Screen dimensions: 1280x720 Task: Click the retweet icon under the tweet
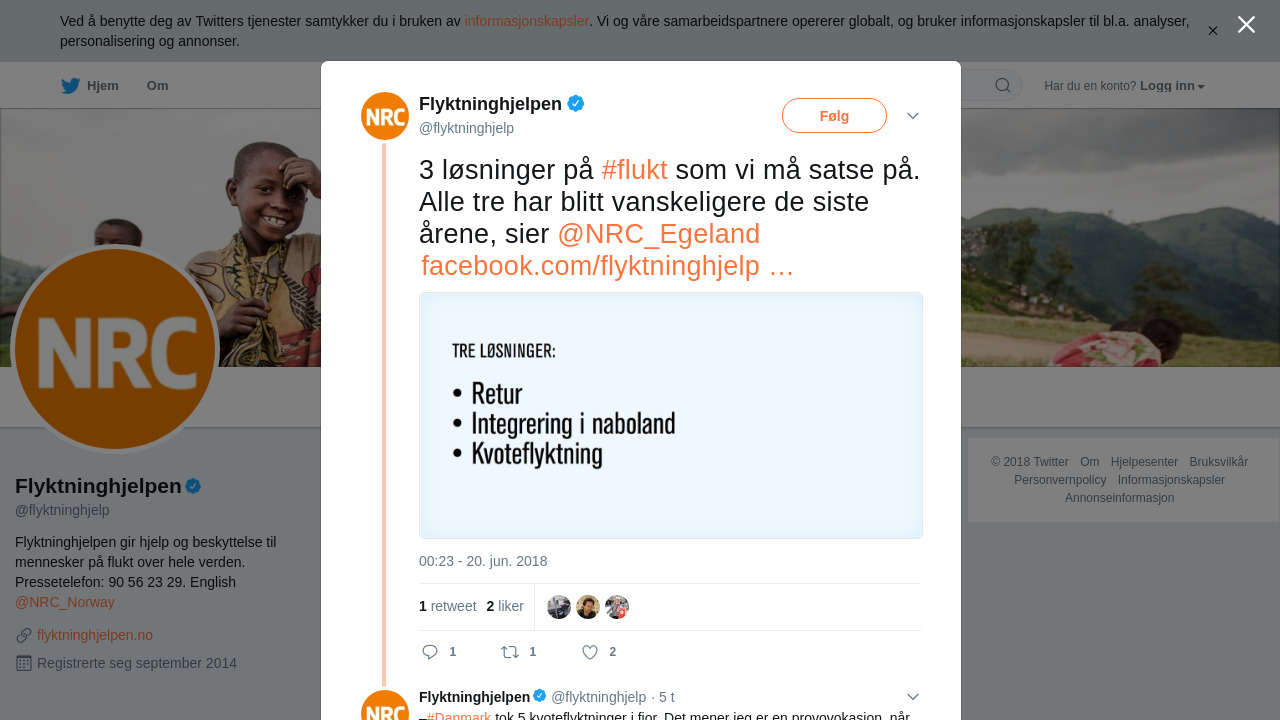pos(510,652)
